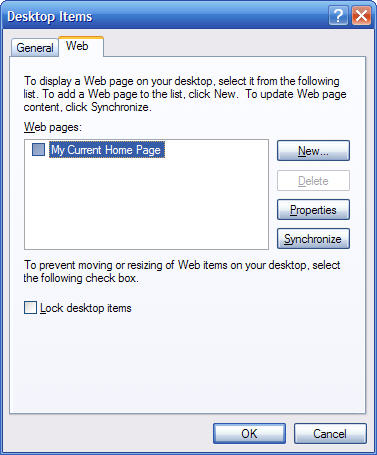The height and width of the screenshot is (455, 377).
Task: Click the Lock desktop items label text
Action: pyautogui.click(x=86, y=308)
